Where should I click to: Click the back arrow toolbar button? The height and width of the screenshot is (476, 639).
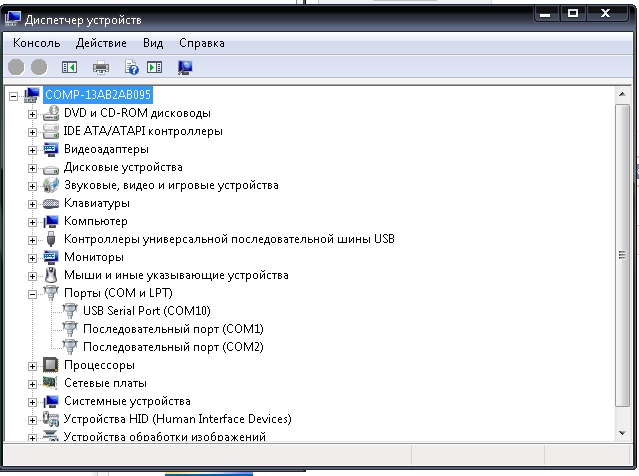pyautogui.click(x=16, y=67)
